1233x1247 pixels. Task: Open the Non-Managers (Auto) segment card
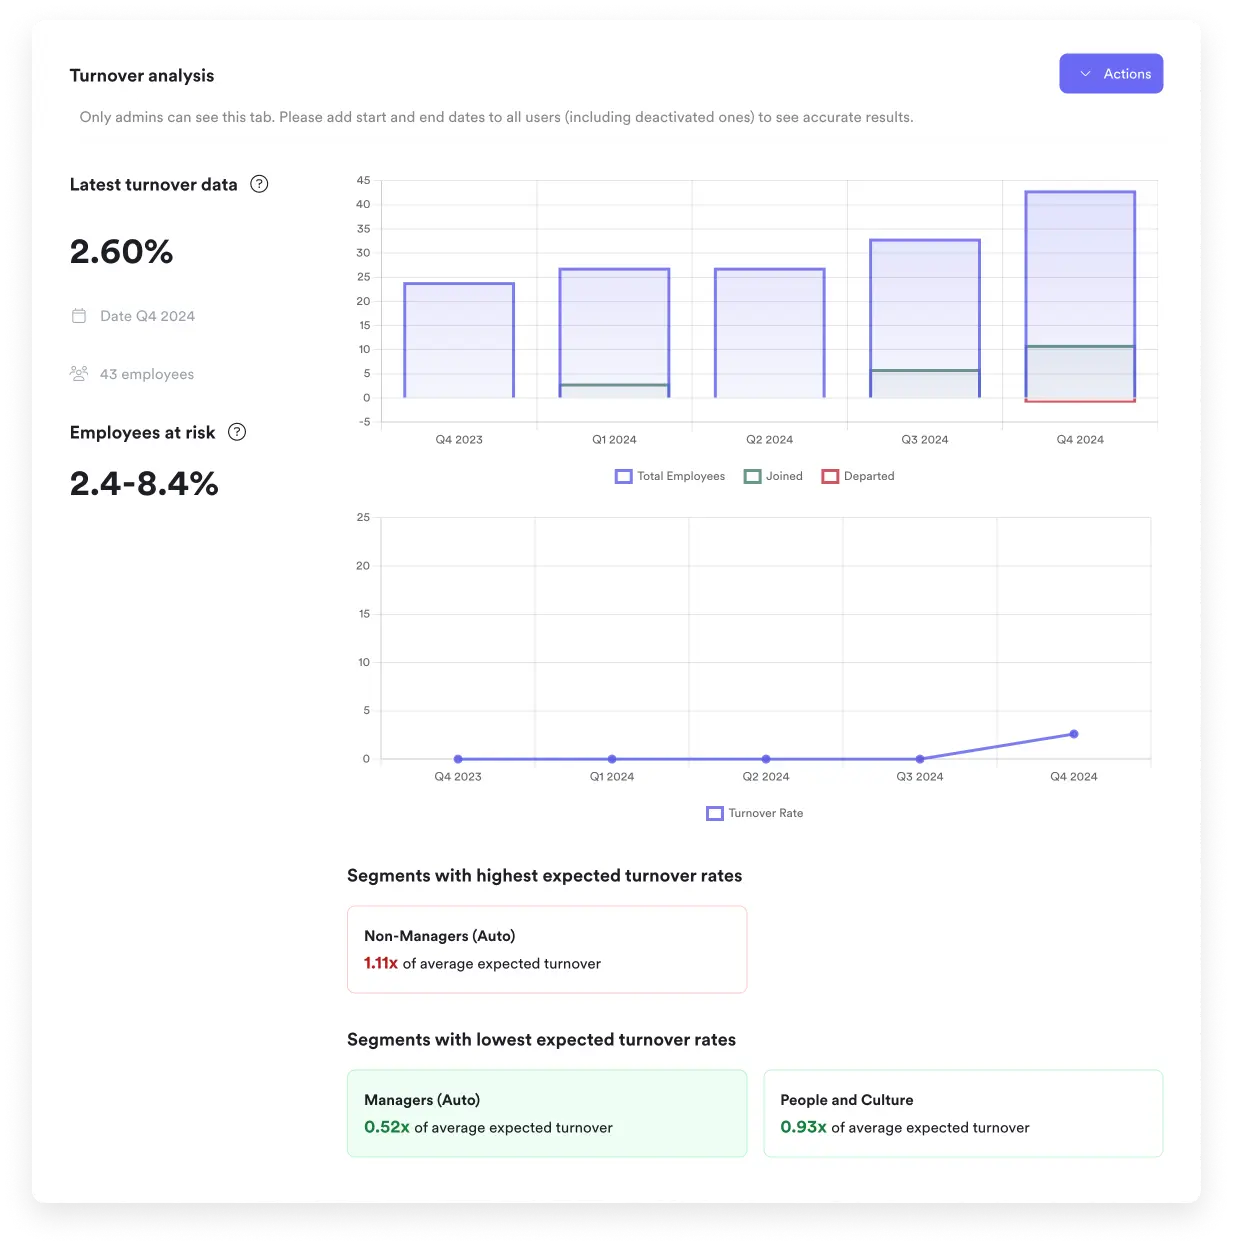(x=547, y=949)
